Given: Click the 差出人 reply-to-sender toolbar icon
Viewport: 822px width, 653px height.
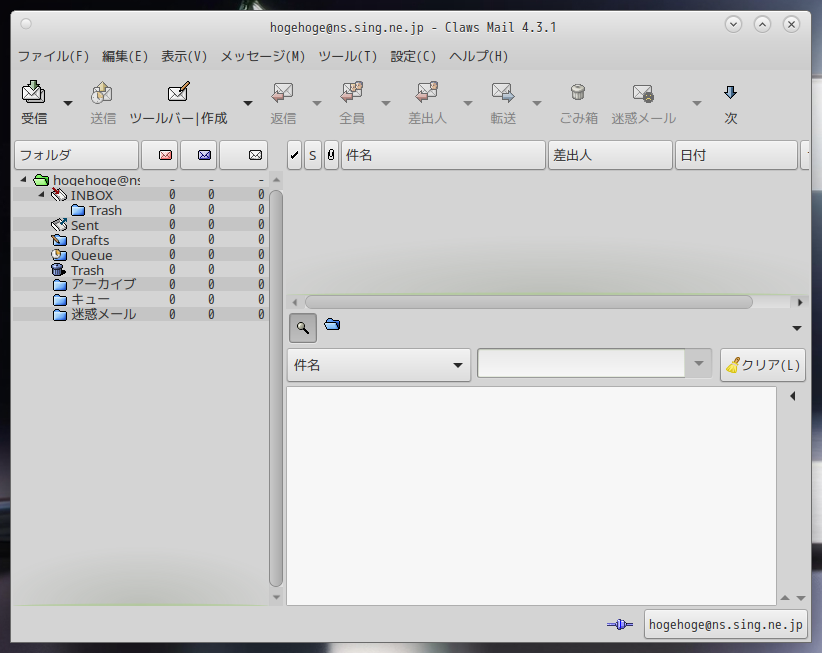Looking at the screenshot, I should pos(427,92).
